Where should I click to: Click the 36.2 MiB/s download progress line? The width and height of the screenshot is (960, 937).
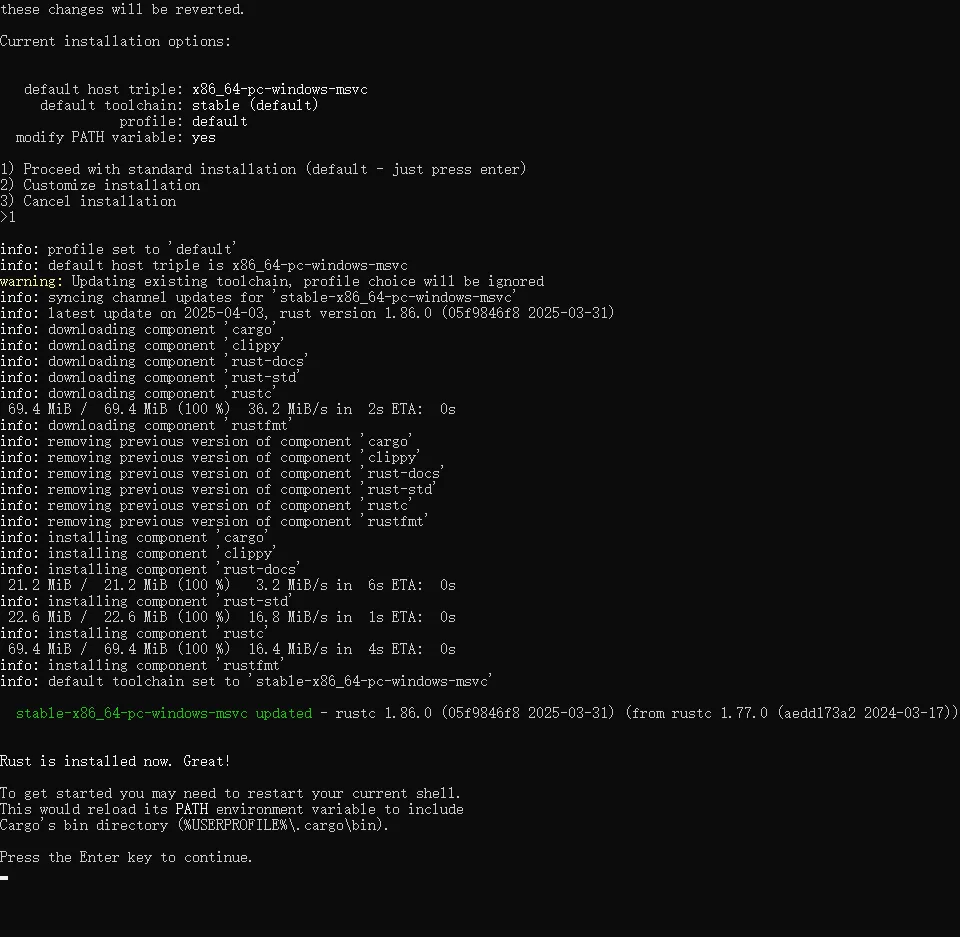coord(231,409)
